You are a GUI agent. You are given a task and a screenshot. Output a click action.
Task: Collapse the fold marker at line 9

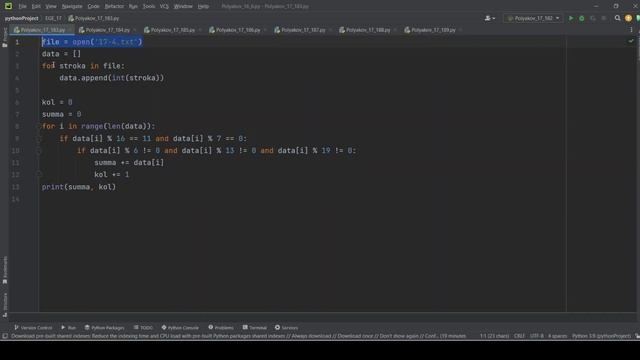39,139
